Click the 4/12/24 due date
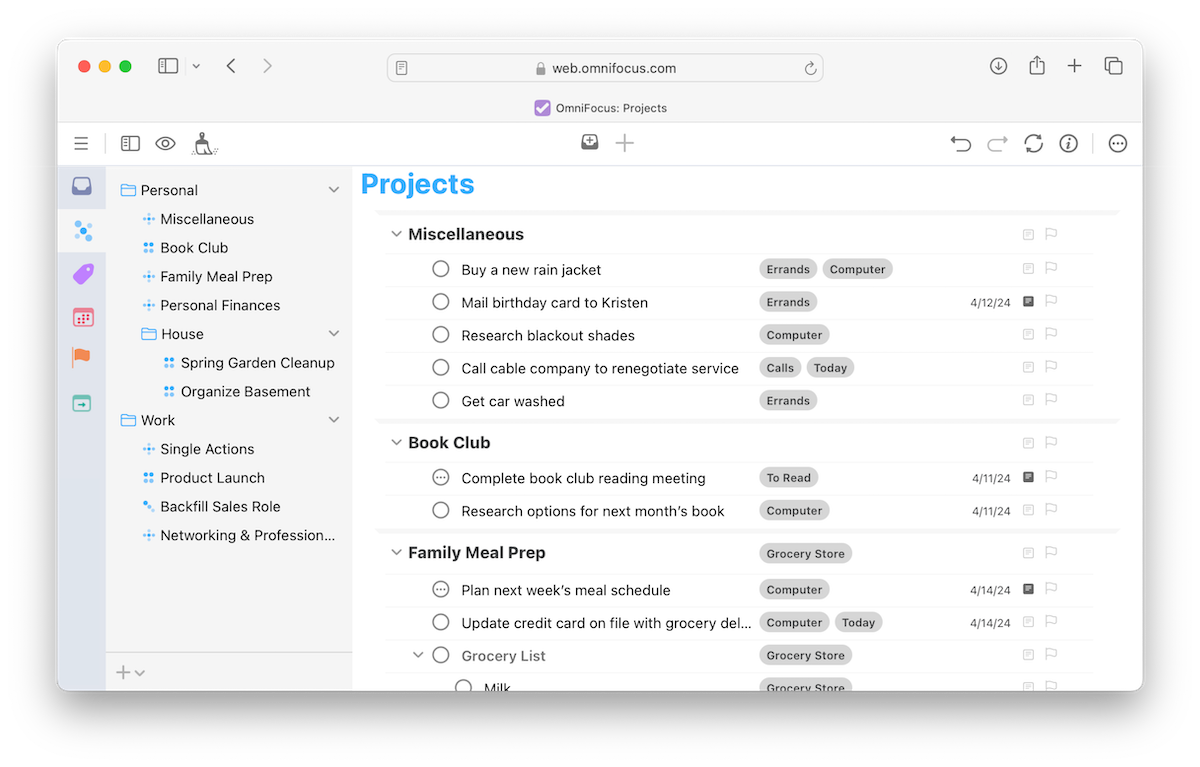This screenshot has width=1200, height=767. pos(990,302)
